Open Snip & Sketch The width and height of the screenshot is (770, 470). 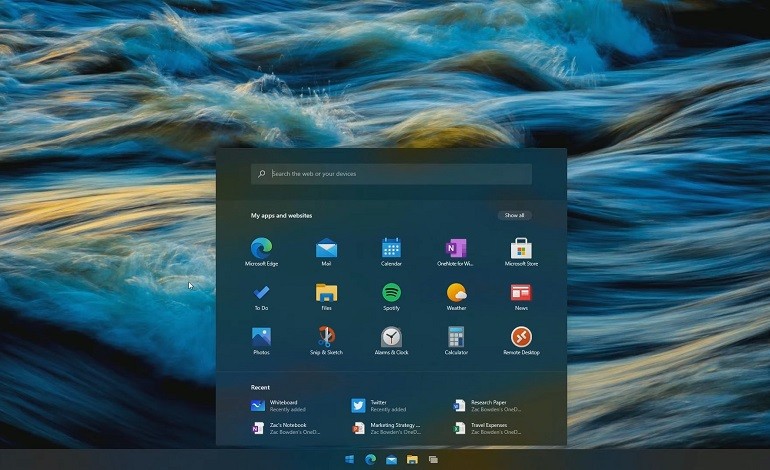pyautogui.click(x=326, y=341)
